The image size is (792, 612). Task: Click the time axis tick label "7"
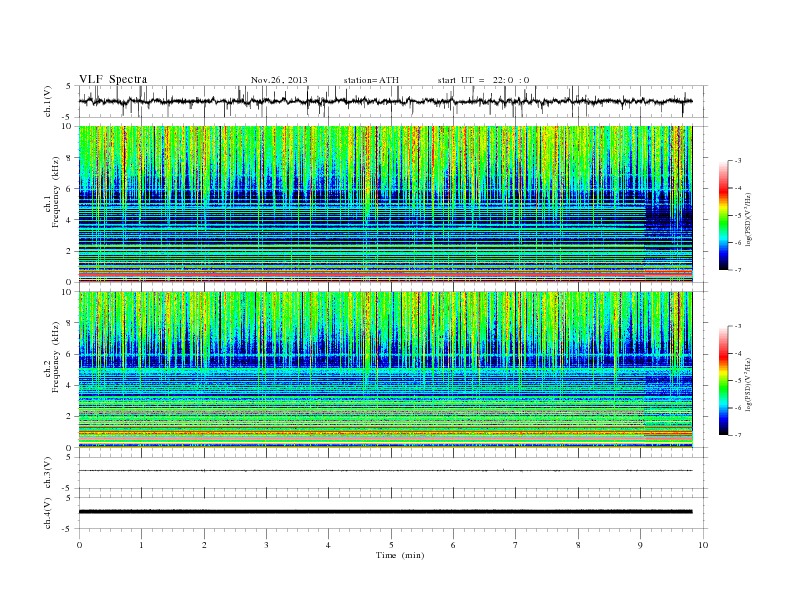(516, 545)
